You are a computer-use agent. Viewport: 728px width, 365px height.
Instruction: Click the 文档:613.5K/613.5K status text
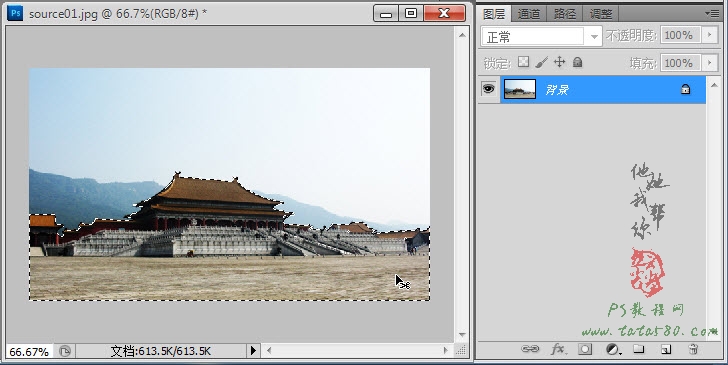161,351
